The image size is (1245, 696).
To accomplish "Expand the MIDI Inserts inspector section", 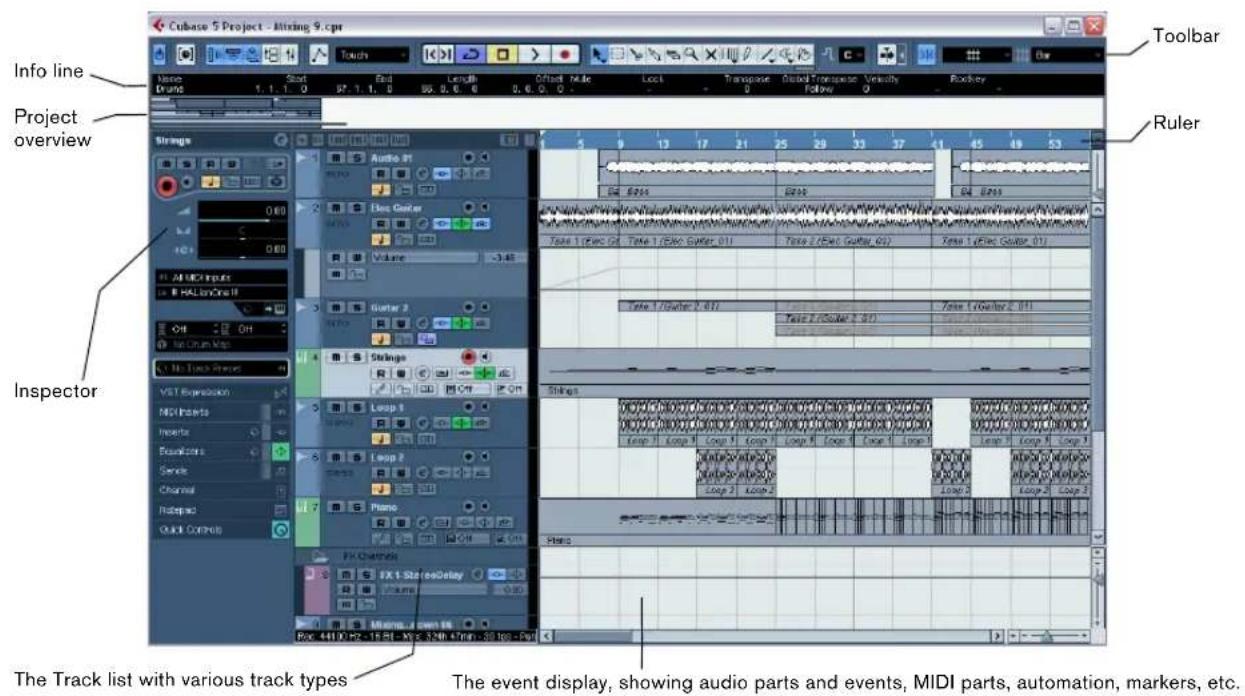I will coord(220,412).
